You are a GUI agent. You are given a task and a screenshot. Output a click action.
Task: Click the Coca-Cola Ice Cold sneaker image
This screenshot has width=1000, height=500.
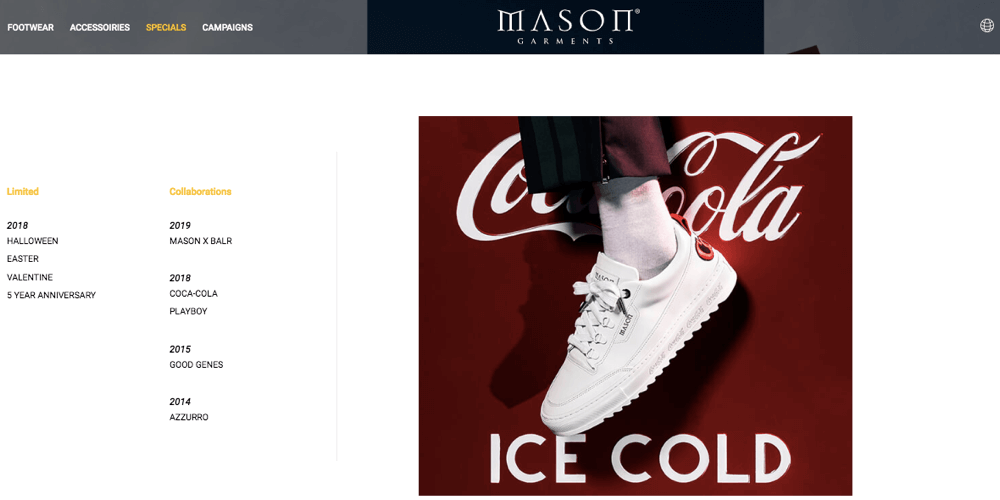coord(635,305)
